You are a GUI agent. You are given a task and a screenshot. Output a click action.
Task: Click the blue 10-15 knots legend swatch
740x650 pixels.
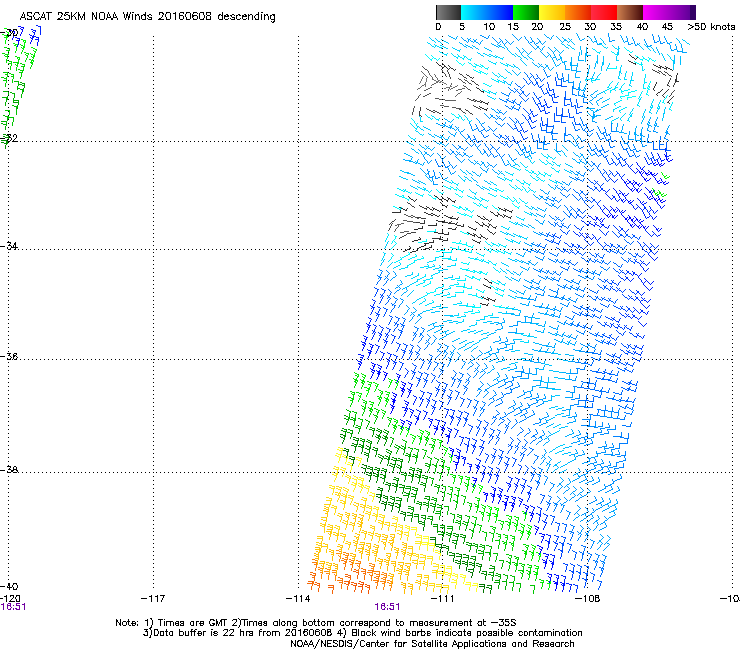coord(499,12)
